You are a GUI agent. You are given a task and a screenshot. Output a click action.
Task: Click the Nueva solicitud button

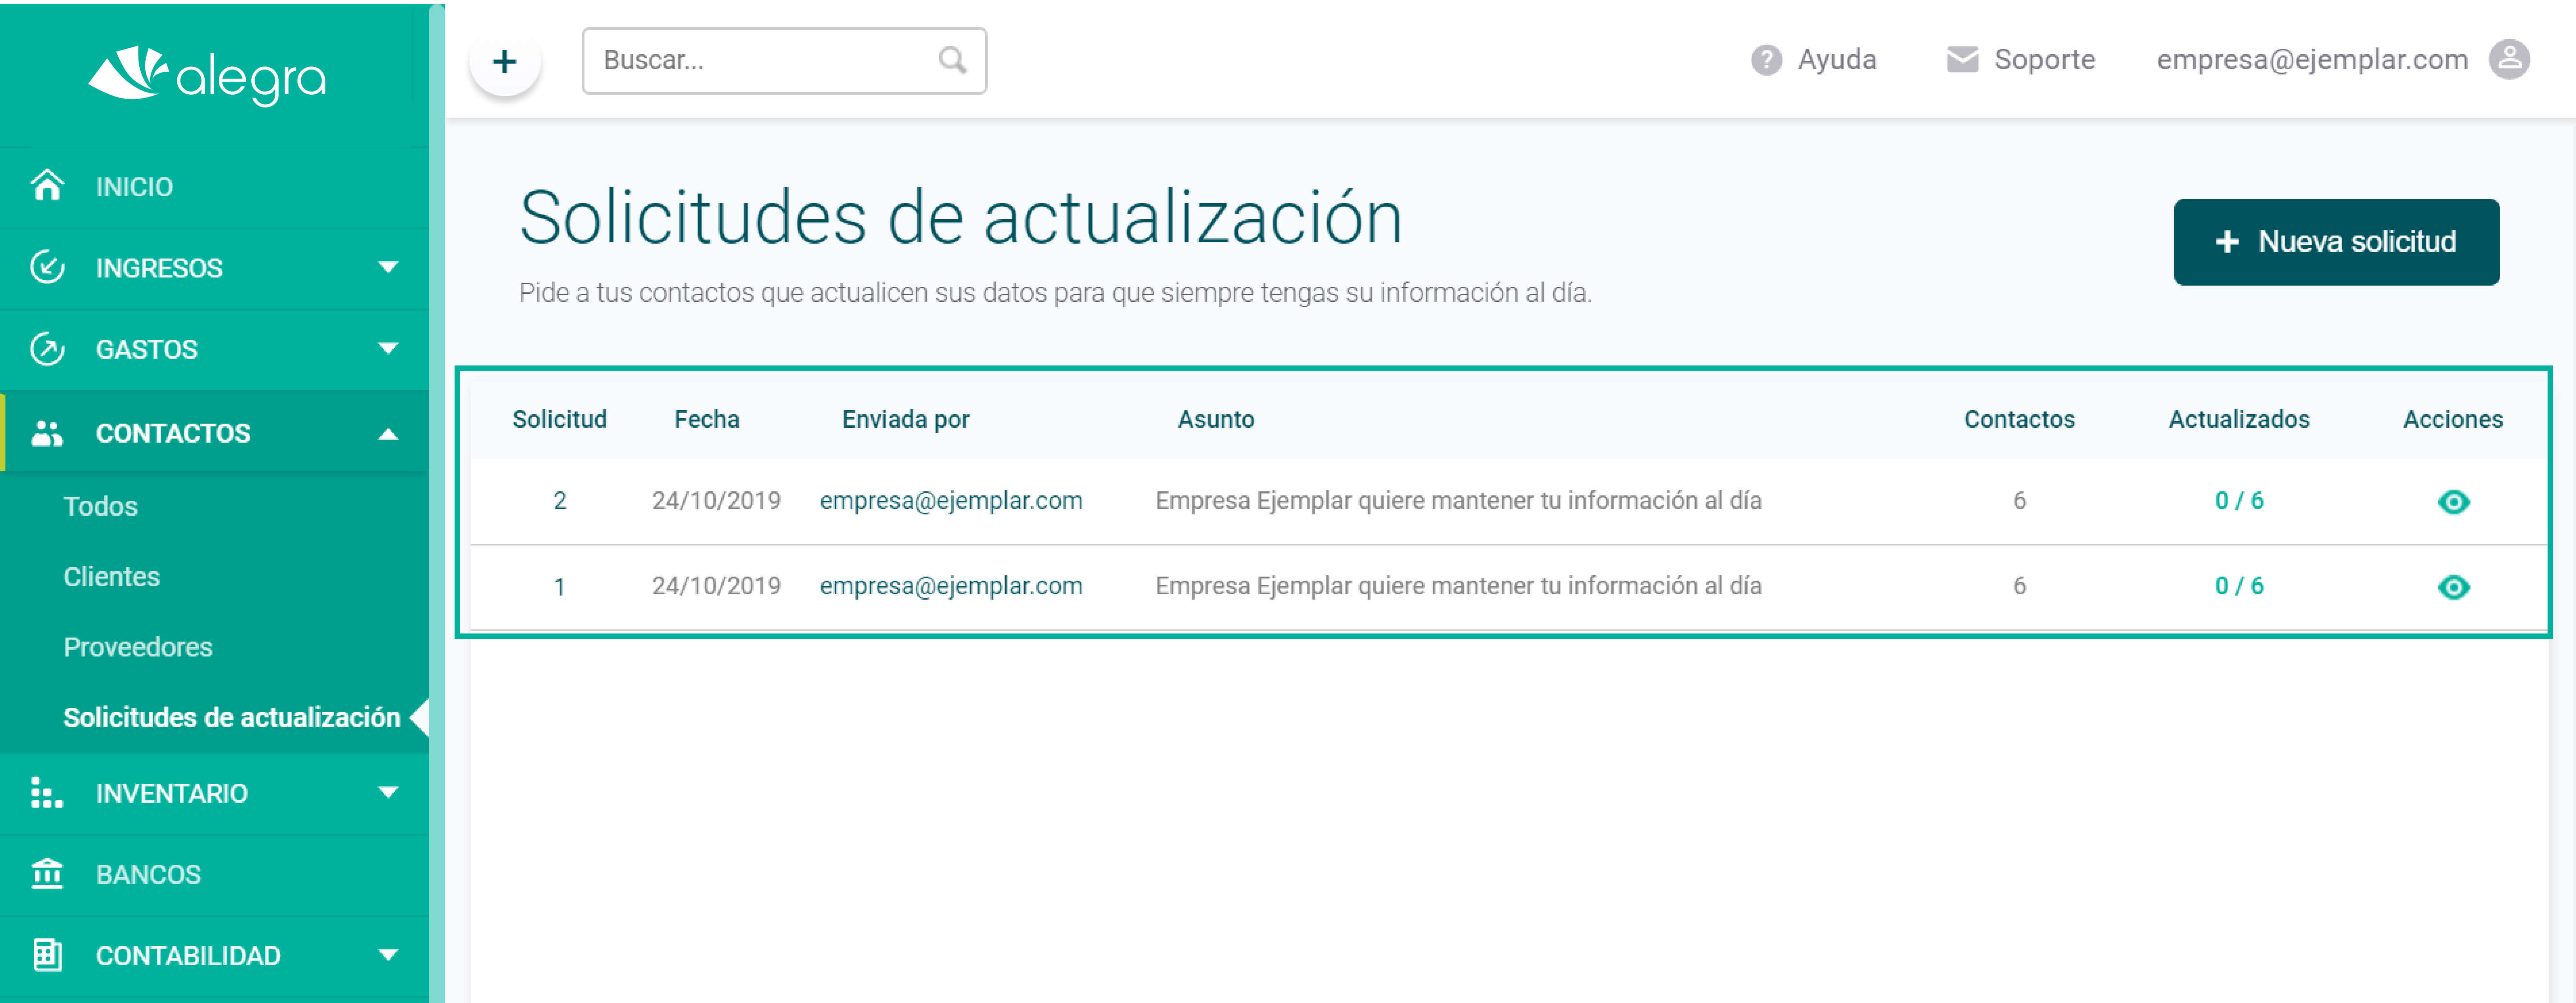(x=2336, y=242)
